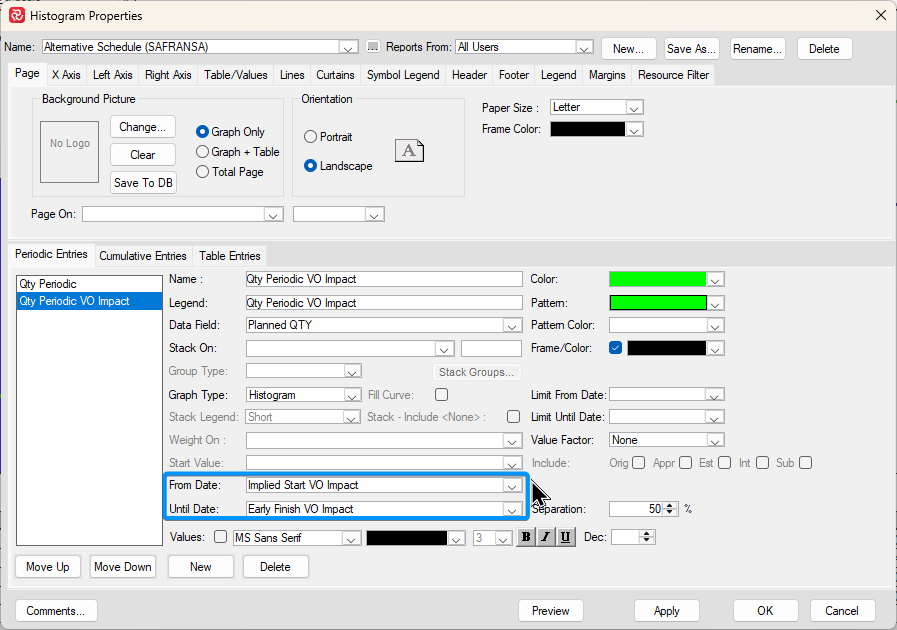The width and height of the screenshot is (897, 630).
Task: Open the Graph Type dropdown
Action: [x=352, y=395]
